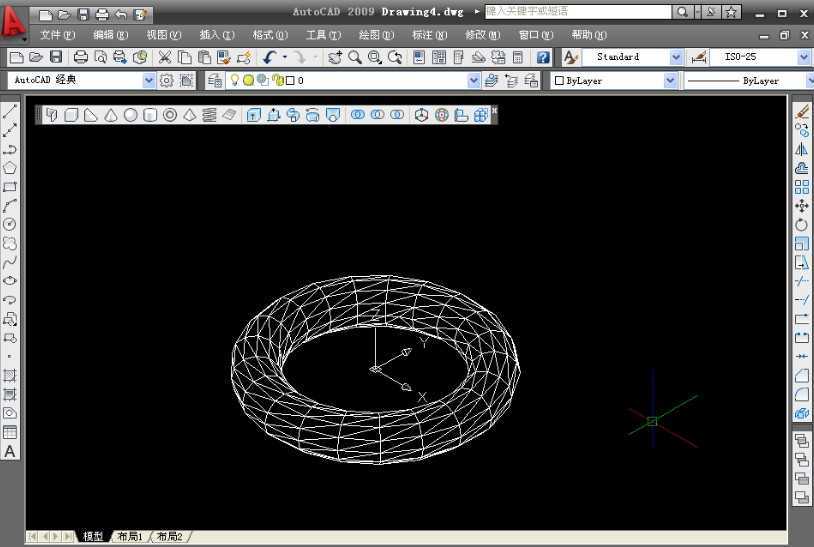
Task: Select the Torus tool
Action: coord(170,115)
